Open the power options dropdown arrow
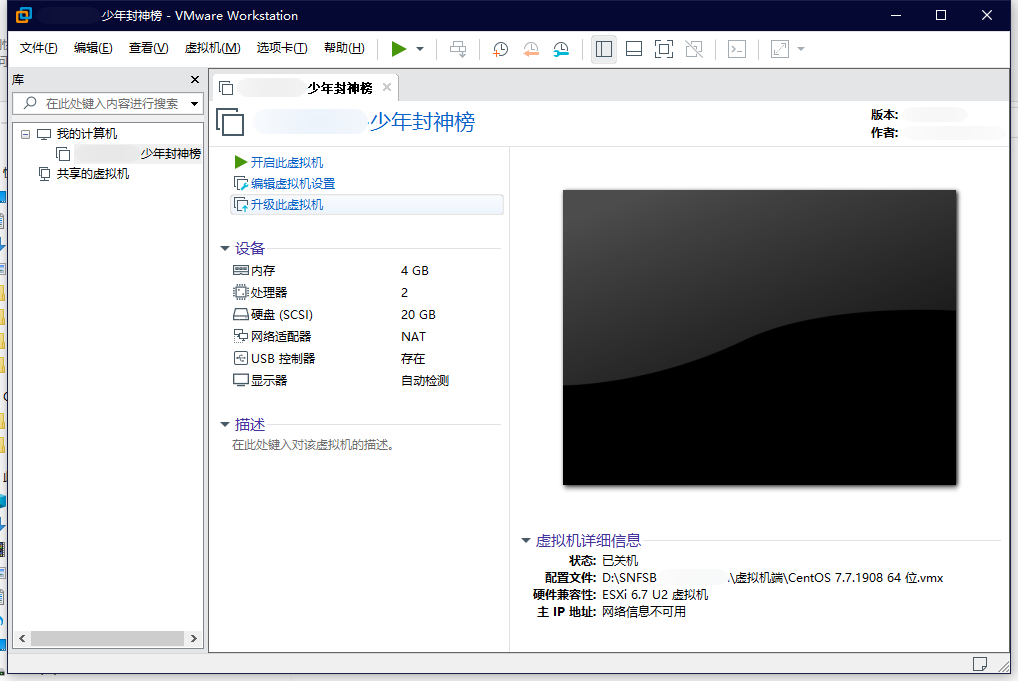The image size is (1018, 681). coord(420,49)
